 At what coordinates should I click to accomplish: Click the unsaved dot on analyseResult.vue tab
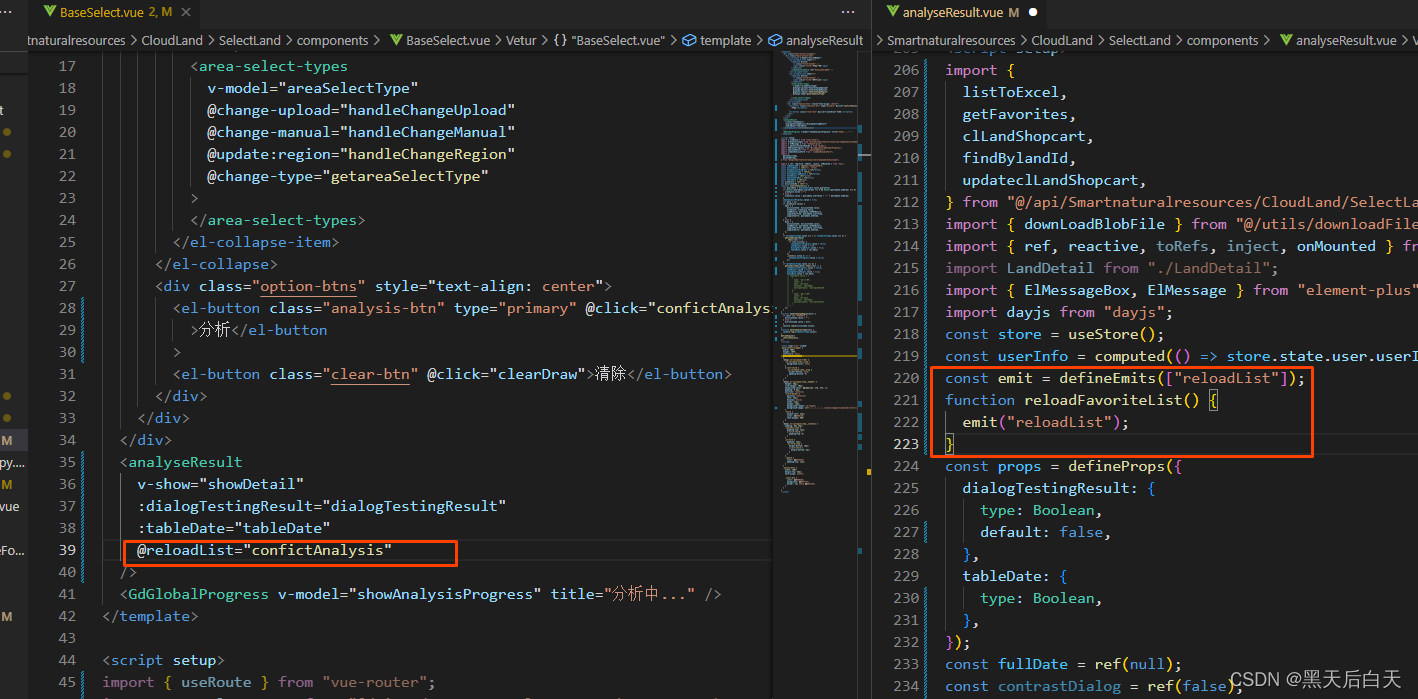(1033, 12)
